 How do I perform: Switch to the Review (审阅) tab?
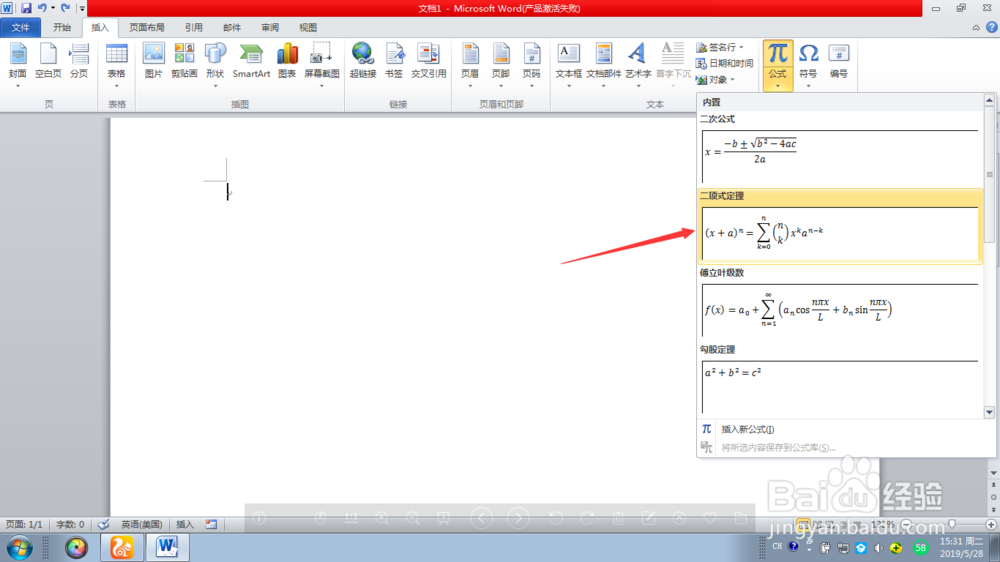tap(270, 27)
